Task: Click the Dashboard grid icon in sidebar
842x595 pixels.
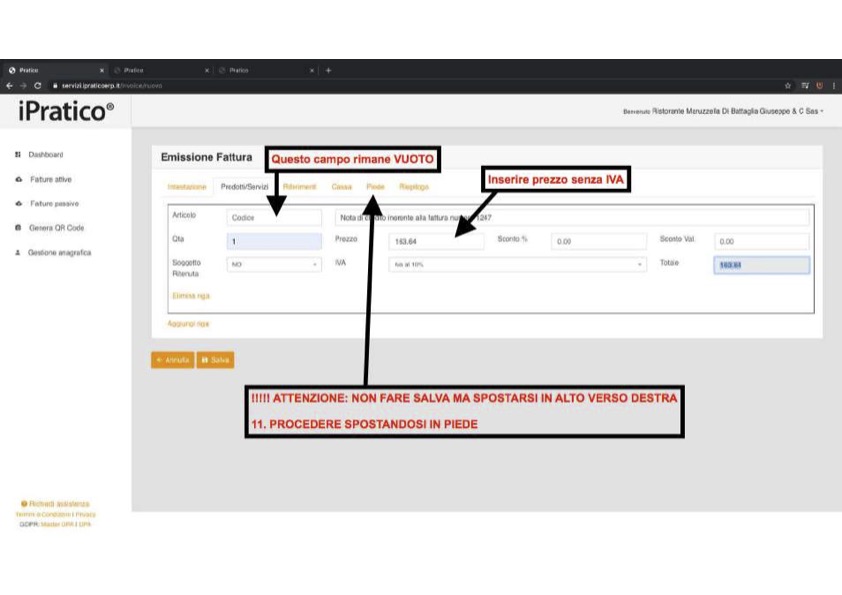Action: coord(18,155)
